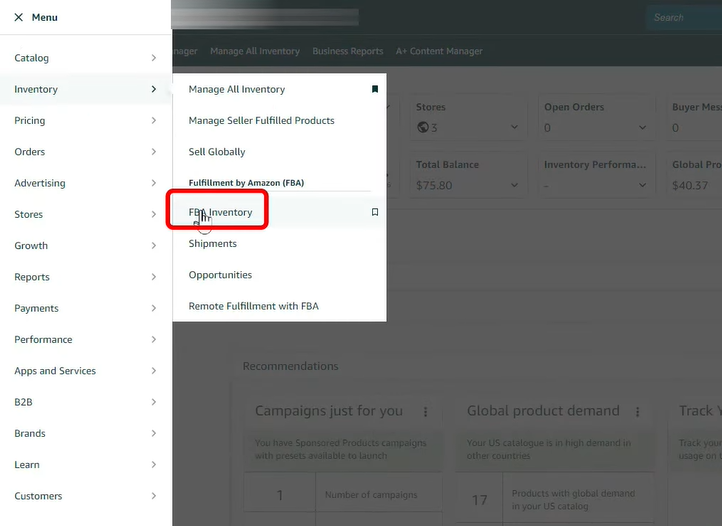This screenshot has width=722, height=526.
Task: Open Opportunities in the submenu
Action: tap(220, 275)
